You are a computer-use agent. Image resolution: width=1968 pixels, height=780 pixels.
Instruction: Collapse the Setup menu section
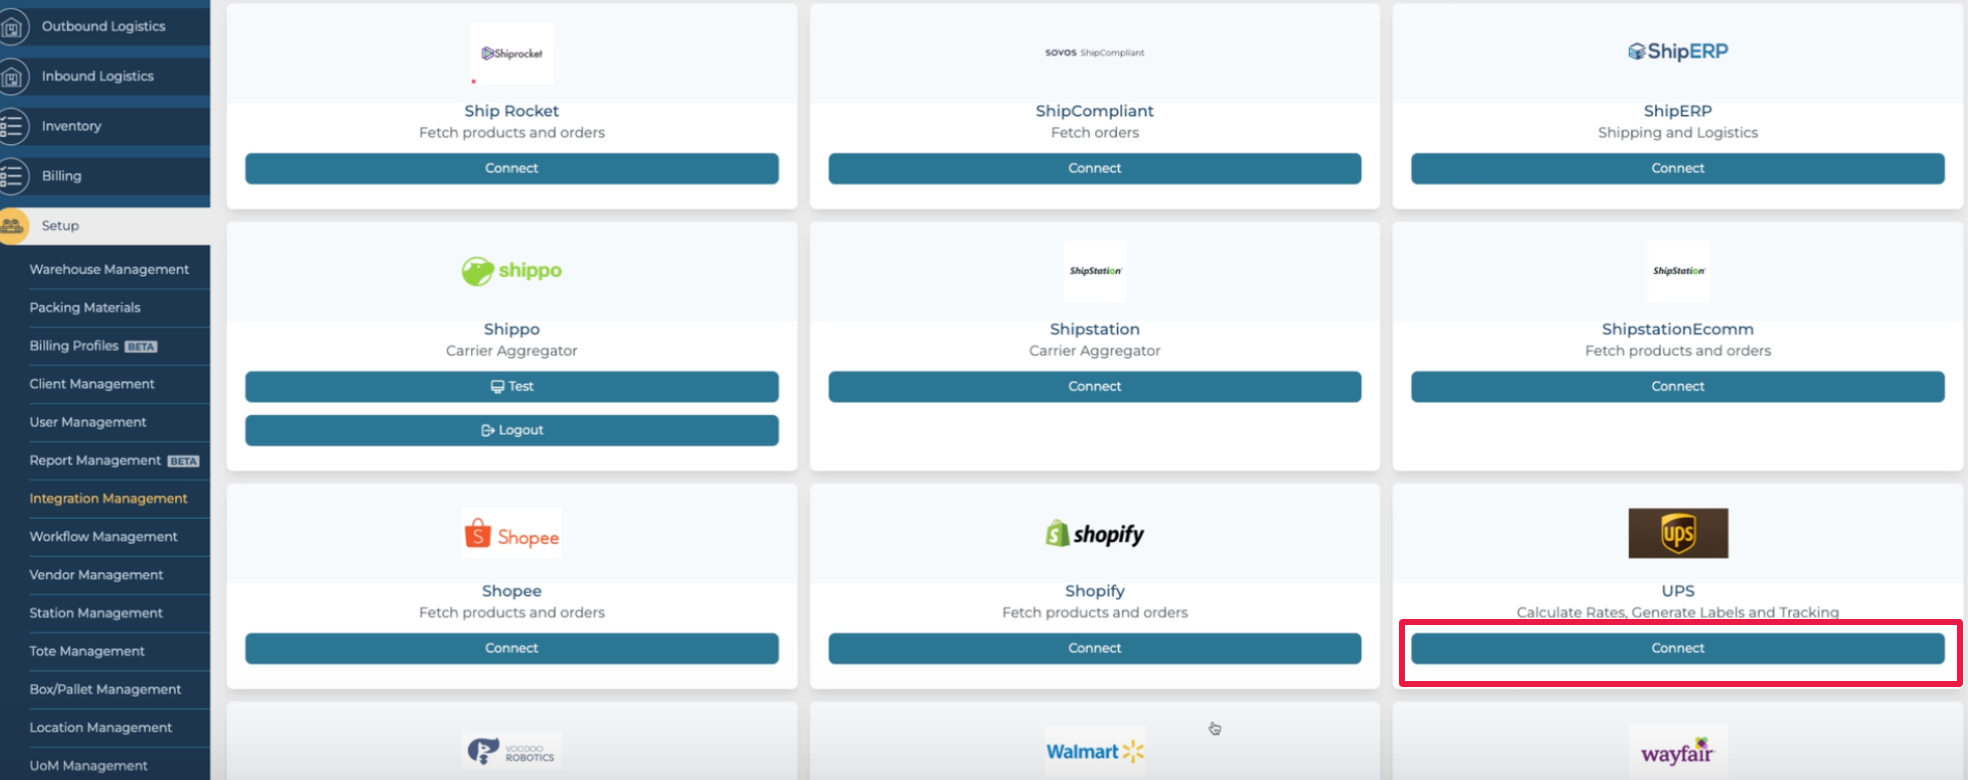point(60,226)
